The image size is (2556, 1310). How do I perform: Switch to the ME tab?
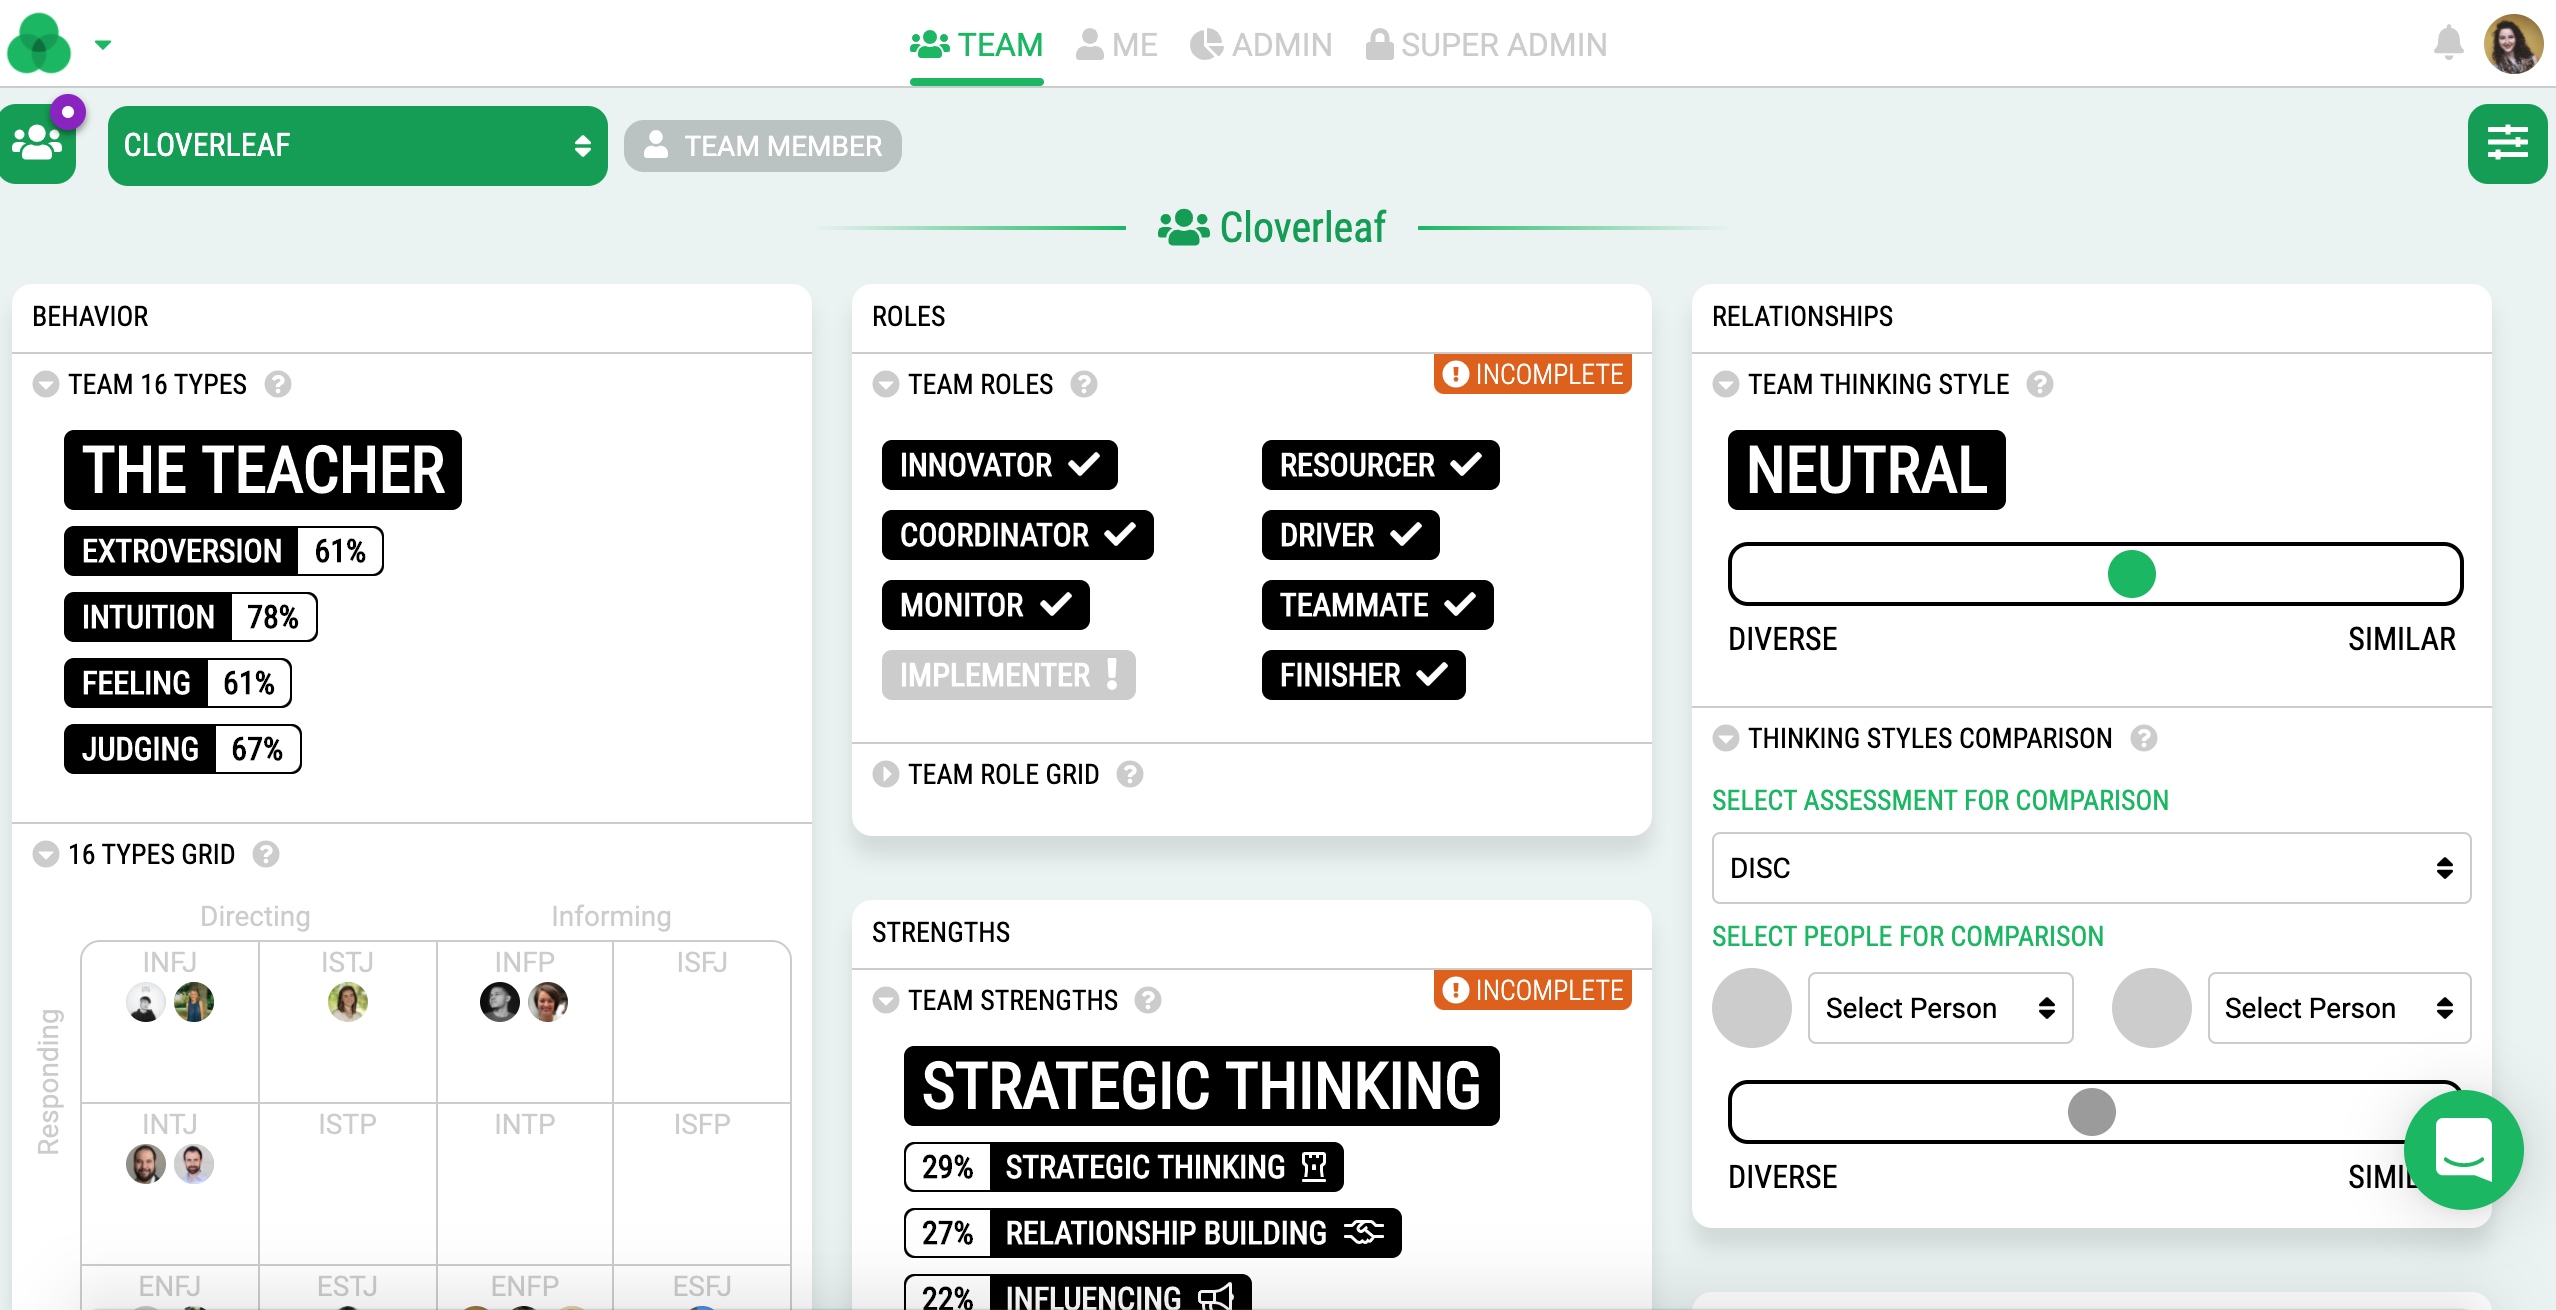(1117, 44)
